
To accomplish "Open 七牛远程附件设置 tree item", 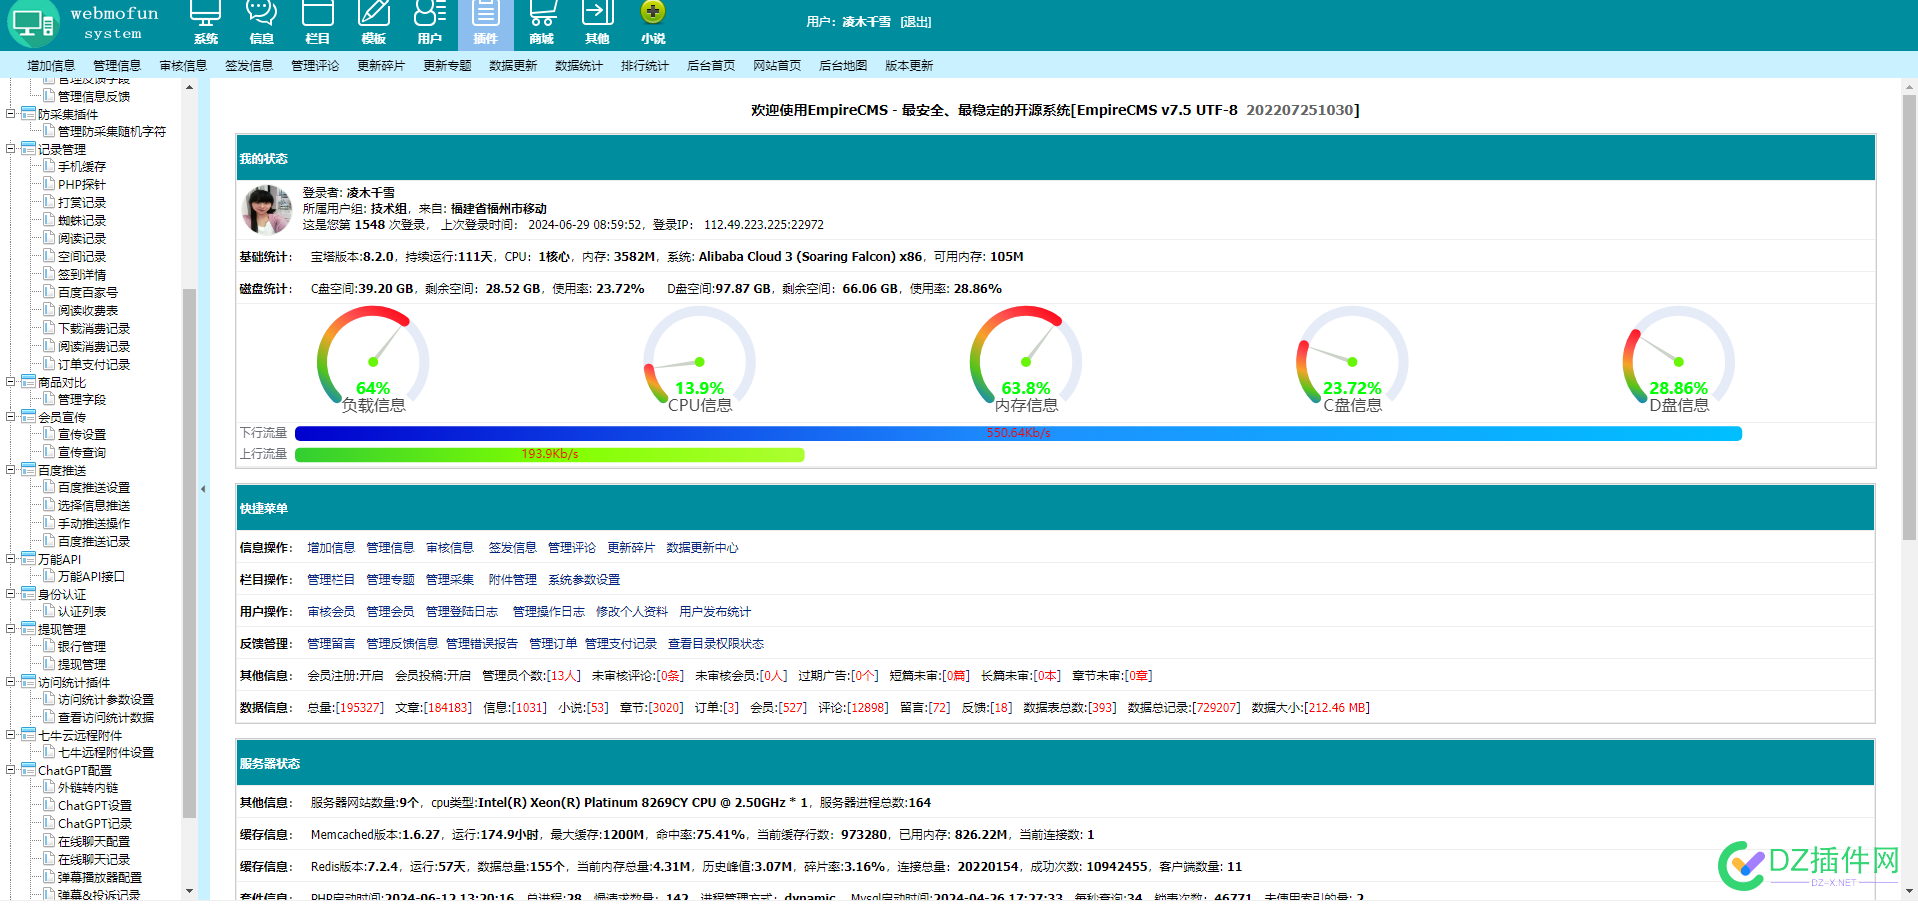I will (x=106, y=753).
